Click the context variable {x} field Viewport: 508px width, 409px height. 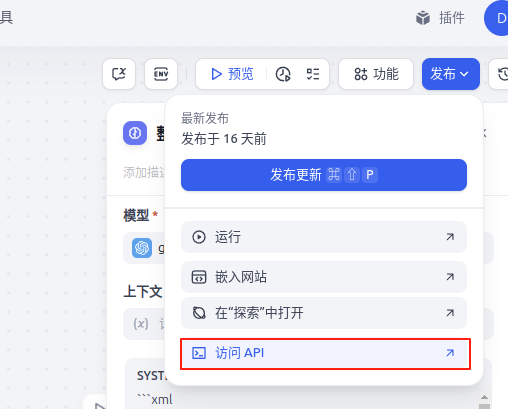click(x=144, y=324)
